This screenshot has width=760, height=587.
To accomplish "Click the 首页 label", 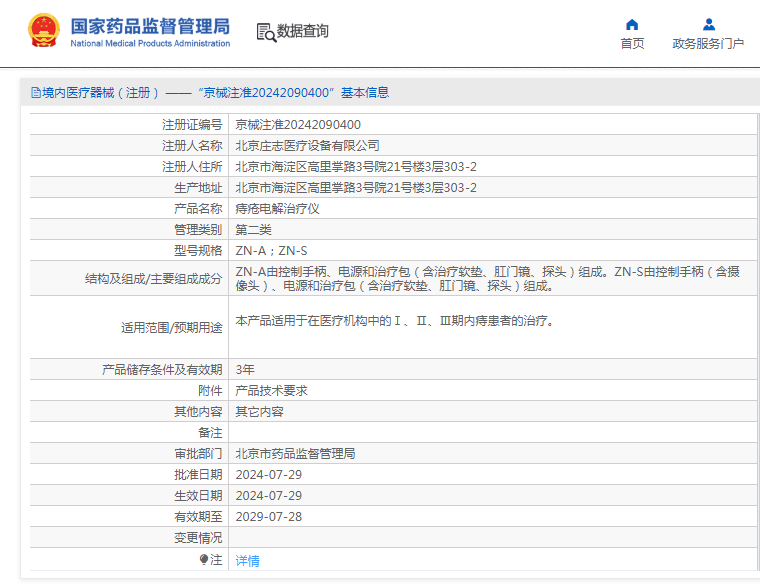I will pyautogui.click(x=632, y=44).
